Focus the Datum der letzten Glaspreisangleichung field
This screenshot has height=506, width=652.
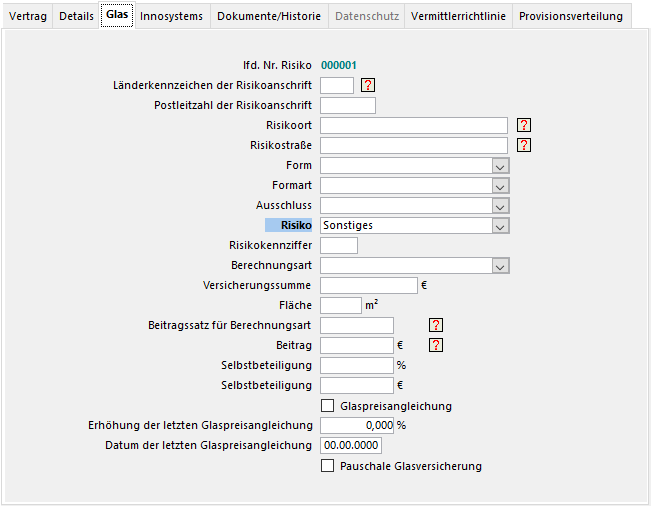pyautogui.click(x=350, y=445)
